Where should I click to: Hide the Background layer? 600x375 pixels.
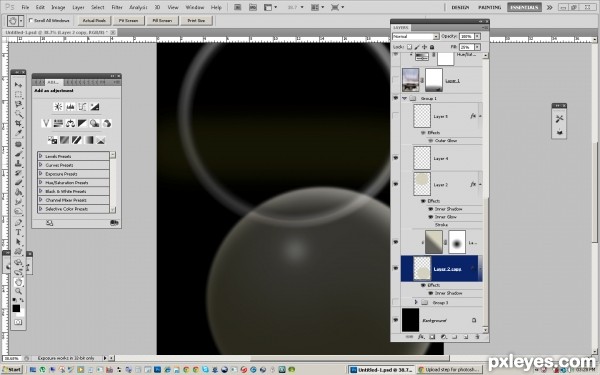(396, 320)
